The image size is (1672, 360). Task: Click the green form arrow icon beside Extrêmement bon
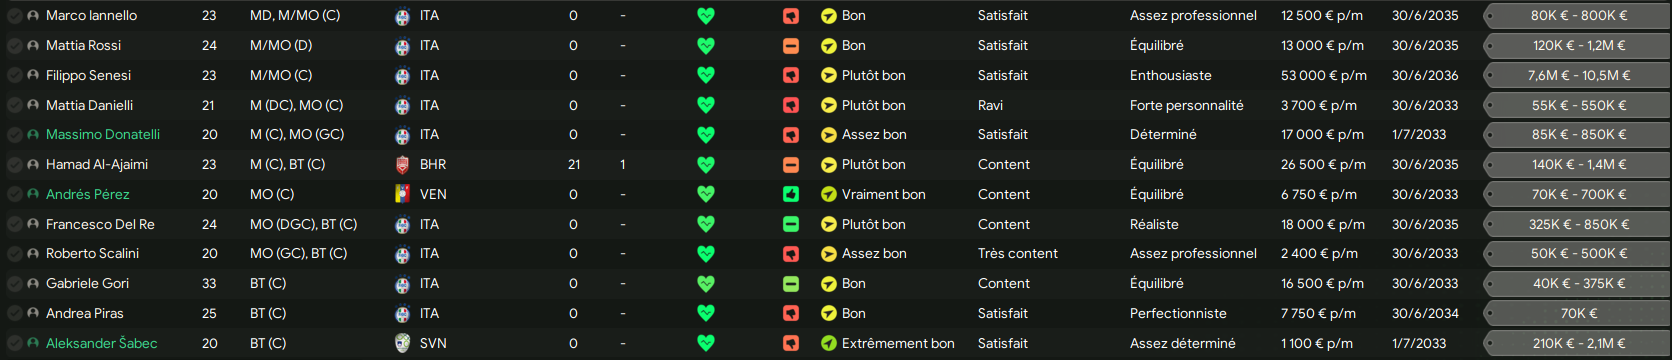pyautogui.click(x=829, y=344)
